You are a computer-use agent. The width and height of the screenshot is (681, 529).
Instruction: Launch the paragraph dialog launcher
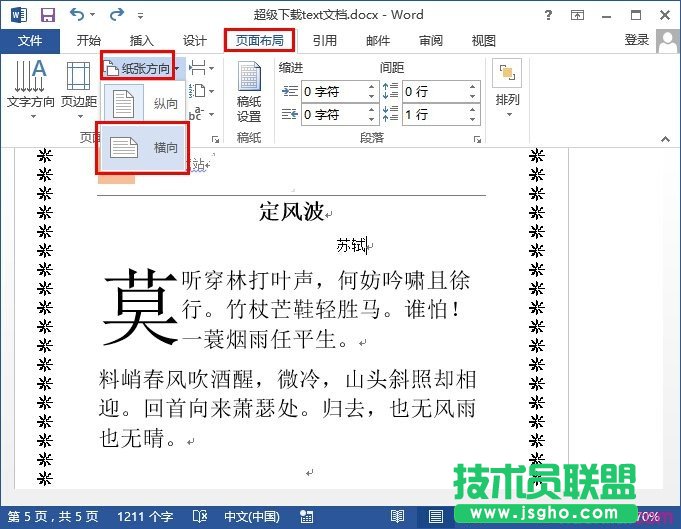[477, 139]
